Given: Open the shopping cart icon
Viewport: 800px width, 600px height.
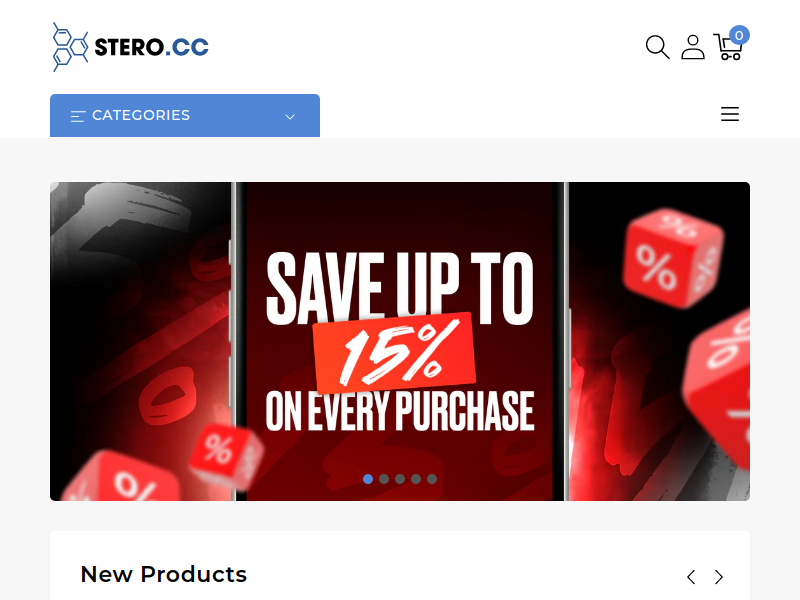Looking at the screenshot, I should point(728,47).
